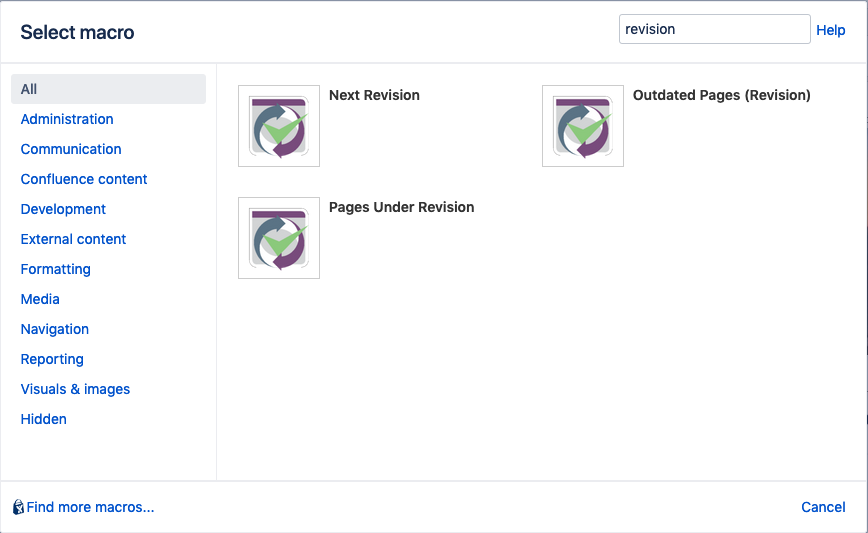Select the Next Revision macro icon
Image resolution: width=868 pixels, height=533 pixels.
click(279, 126)
